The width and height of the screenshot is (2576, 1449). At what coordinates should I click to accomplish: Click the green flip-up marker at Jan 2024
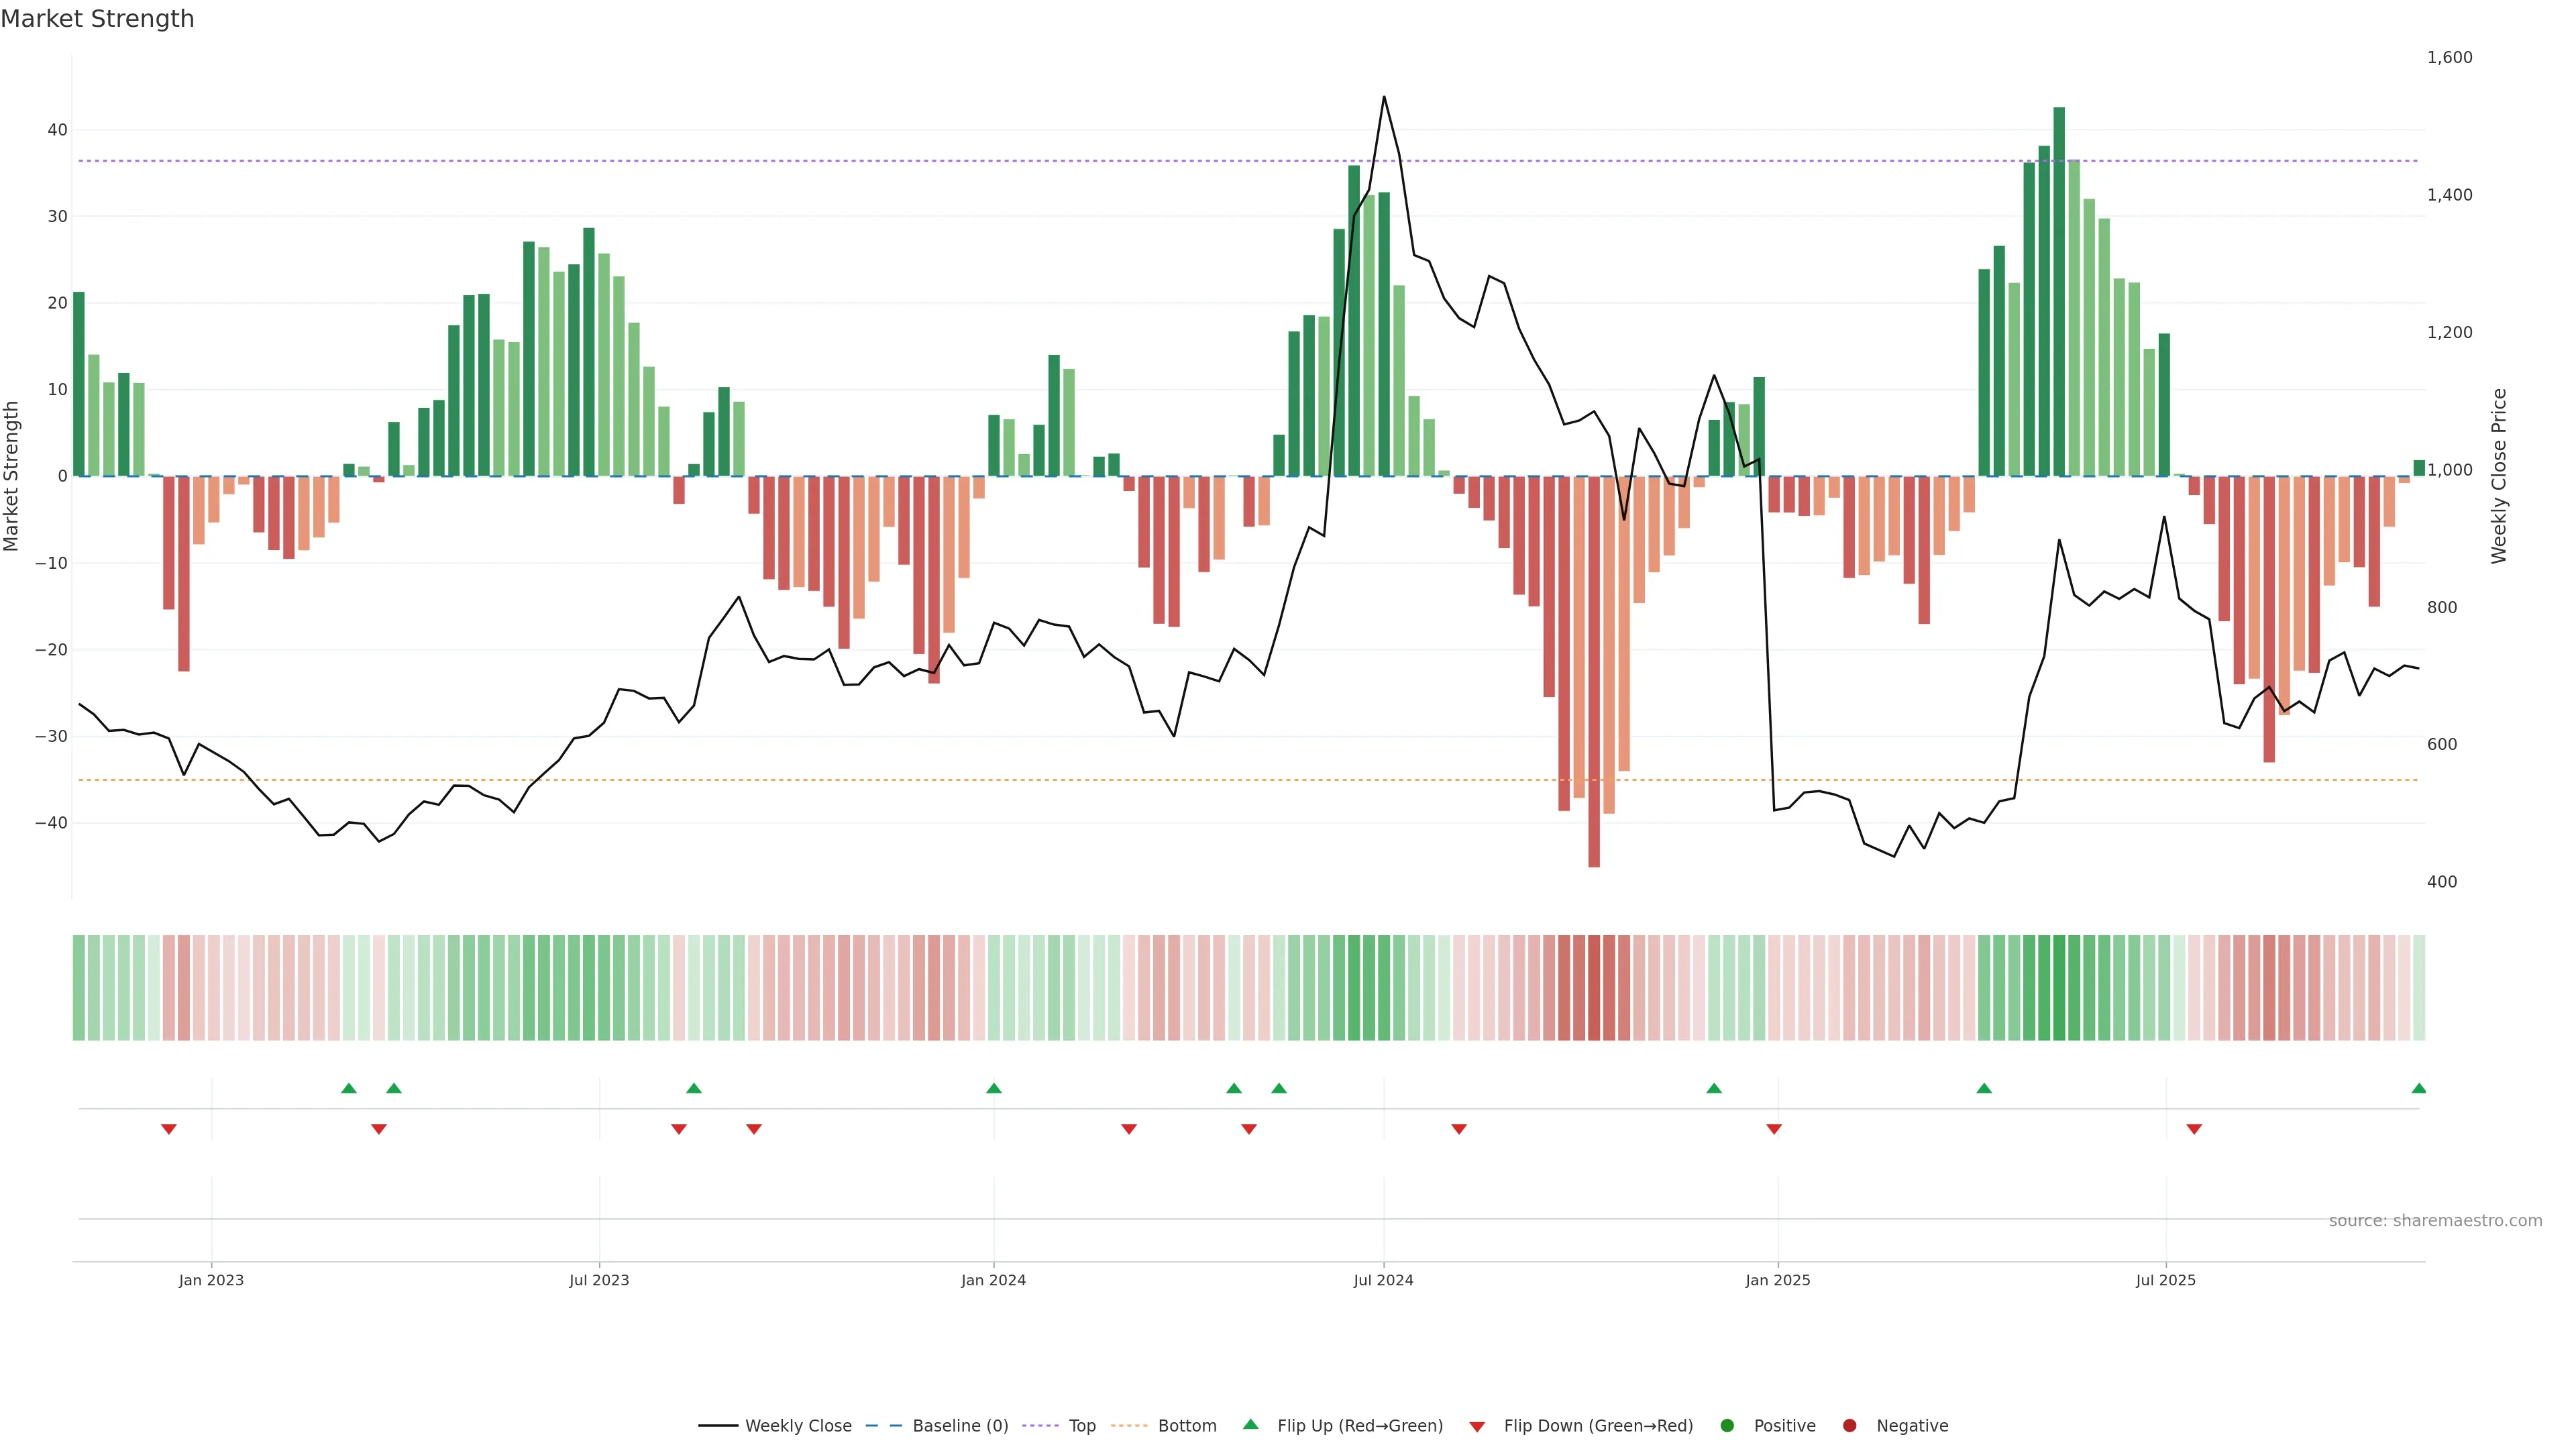click(994, 1088)
